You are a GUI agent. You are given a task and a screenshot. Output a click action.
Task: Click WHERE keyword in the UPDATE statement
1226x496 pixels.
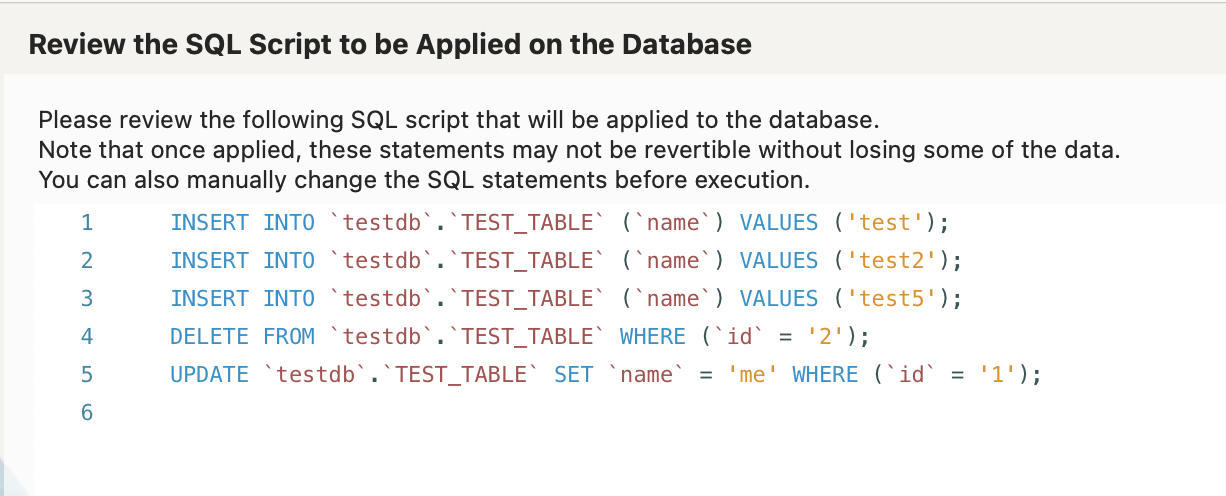point(825,374)
